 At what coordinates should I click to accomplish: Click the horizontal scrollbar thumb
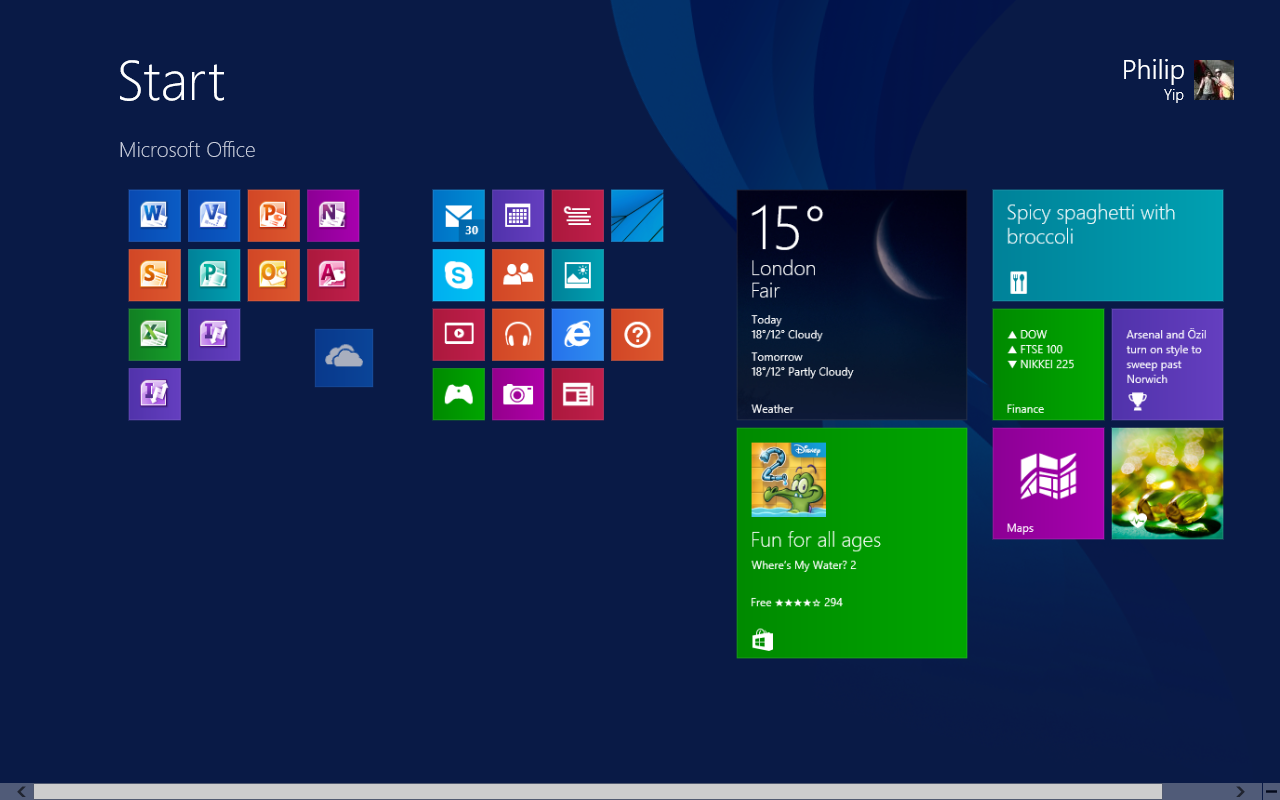coord(598,792)
